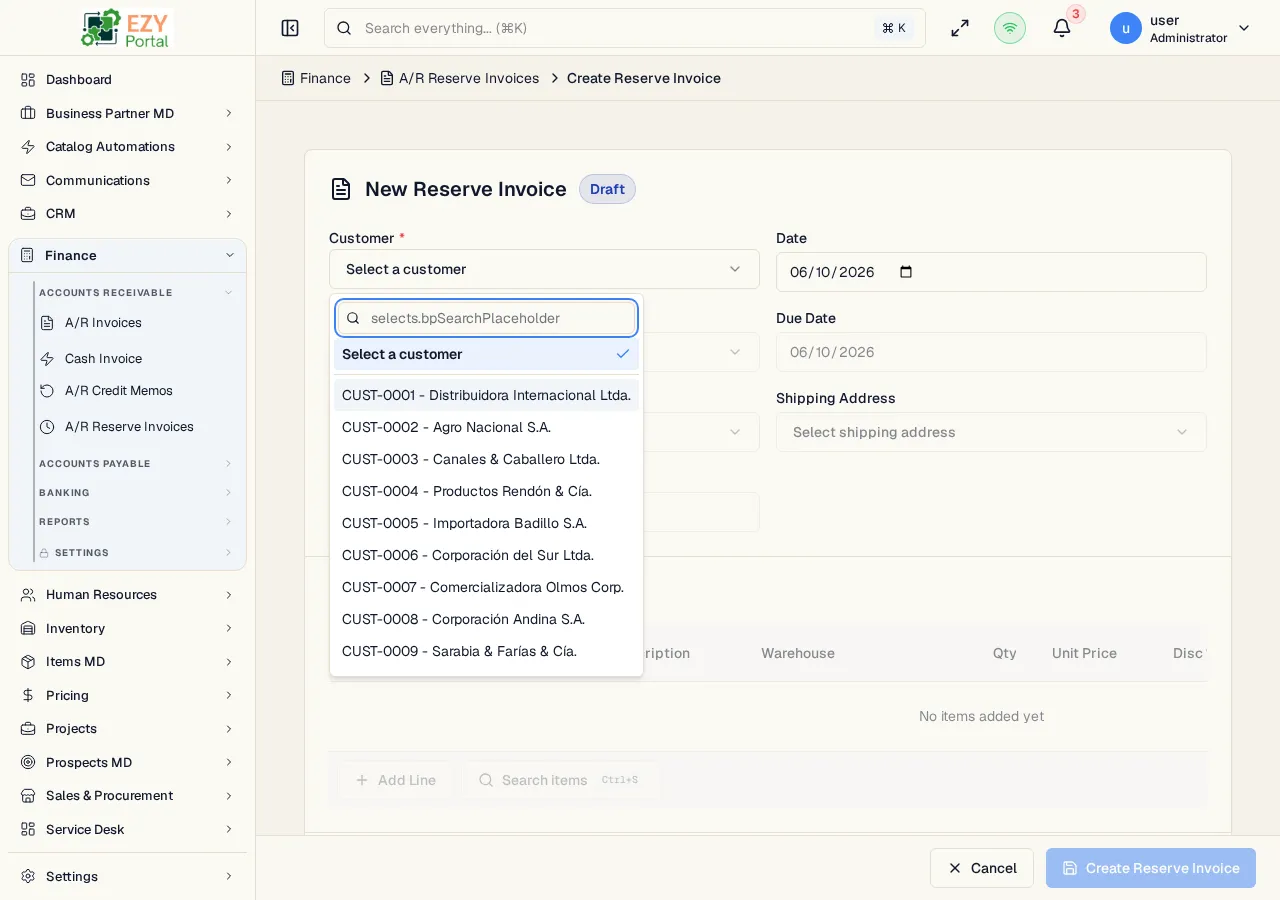Click the Business Partner MD icon
This screenshot has height=900, width=1280.
(x=28, y=113)
